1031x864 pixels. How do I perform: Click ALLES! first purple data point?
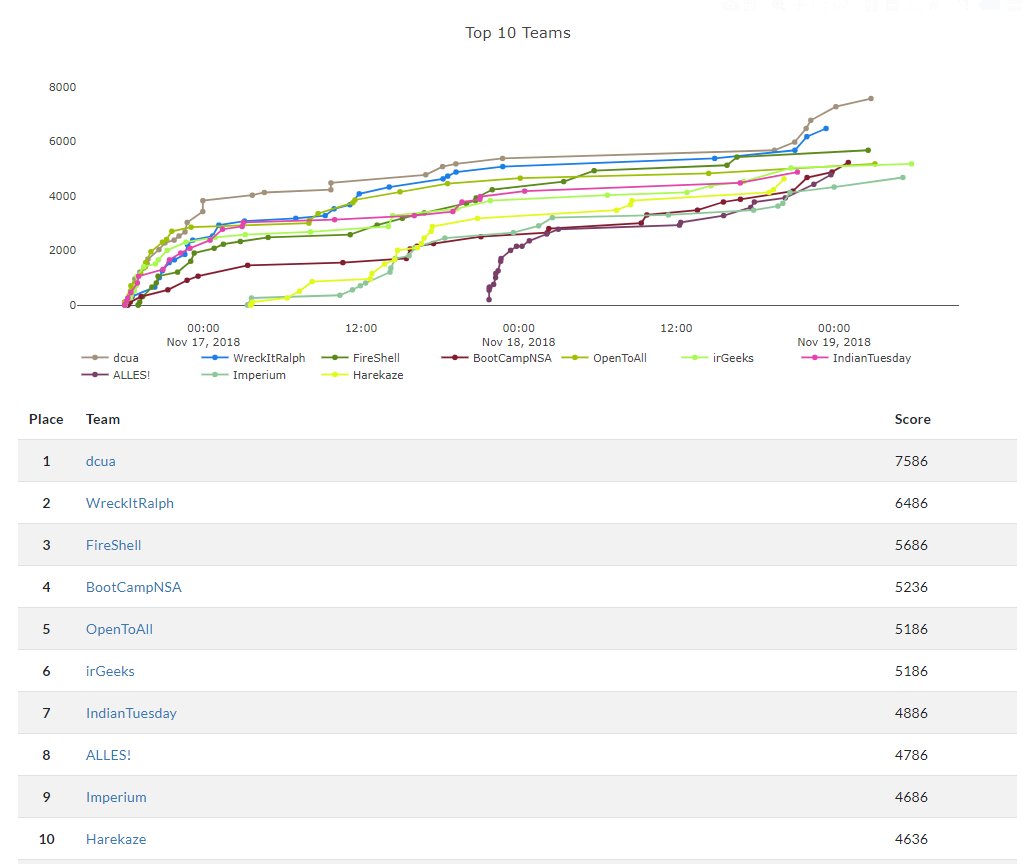[x=489, y=300]
